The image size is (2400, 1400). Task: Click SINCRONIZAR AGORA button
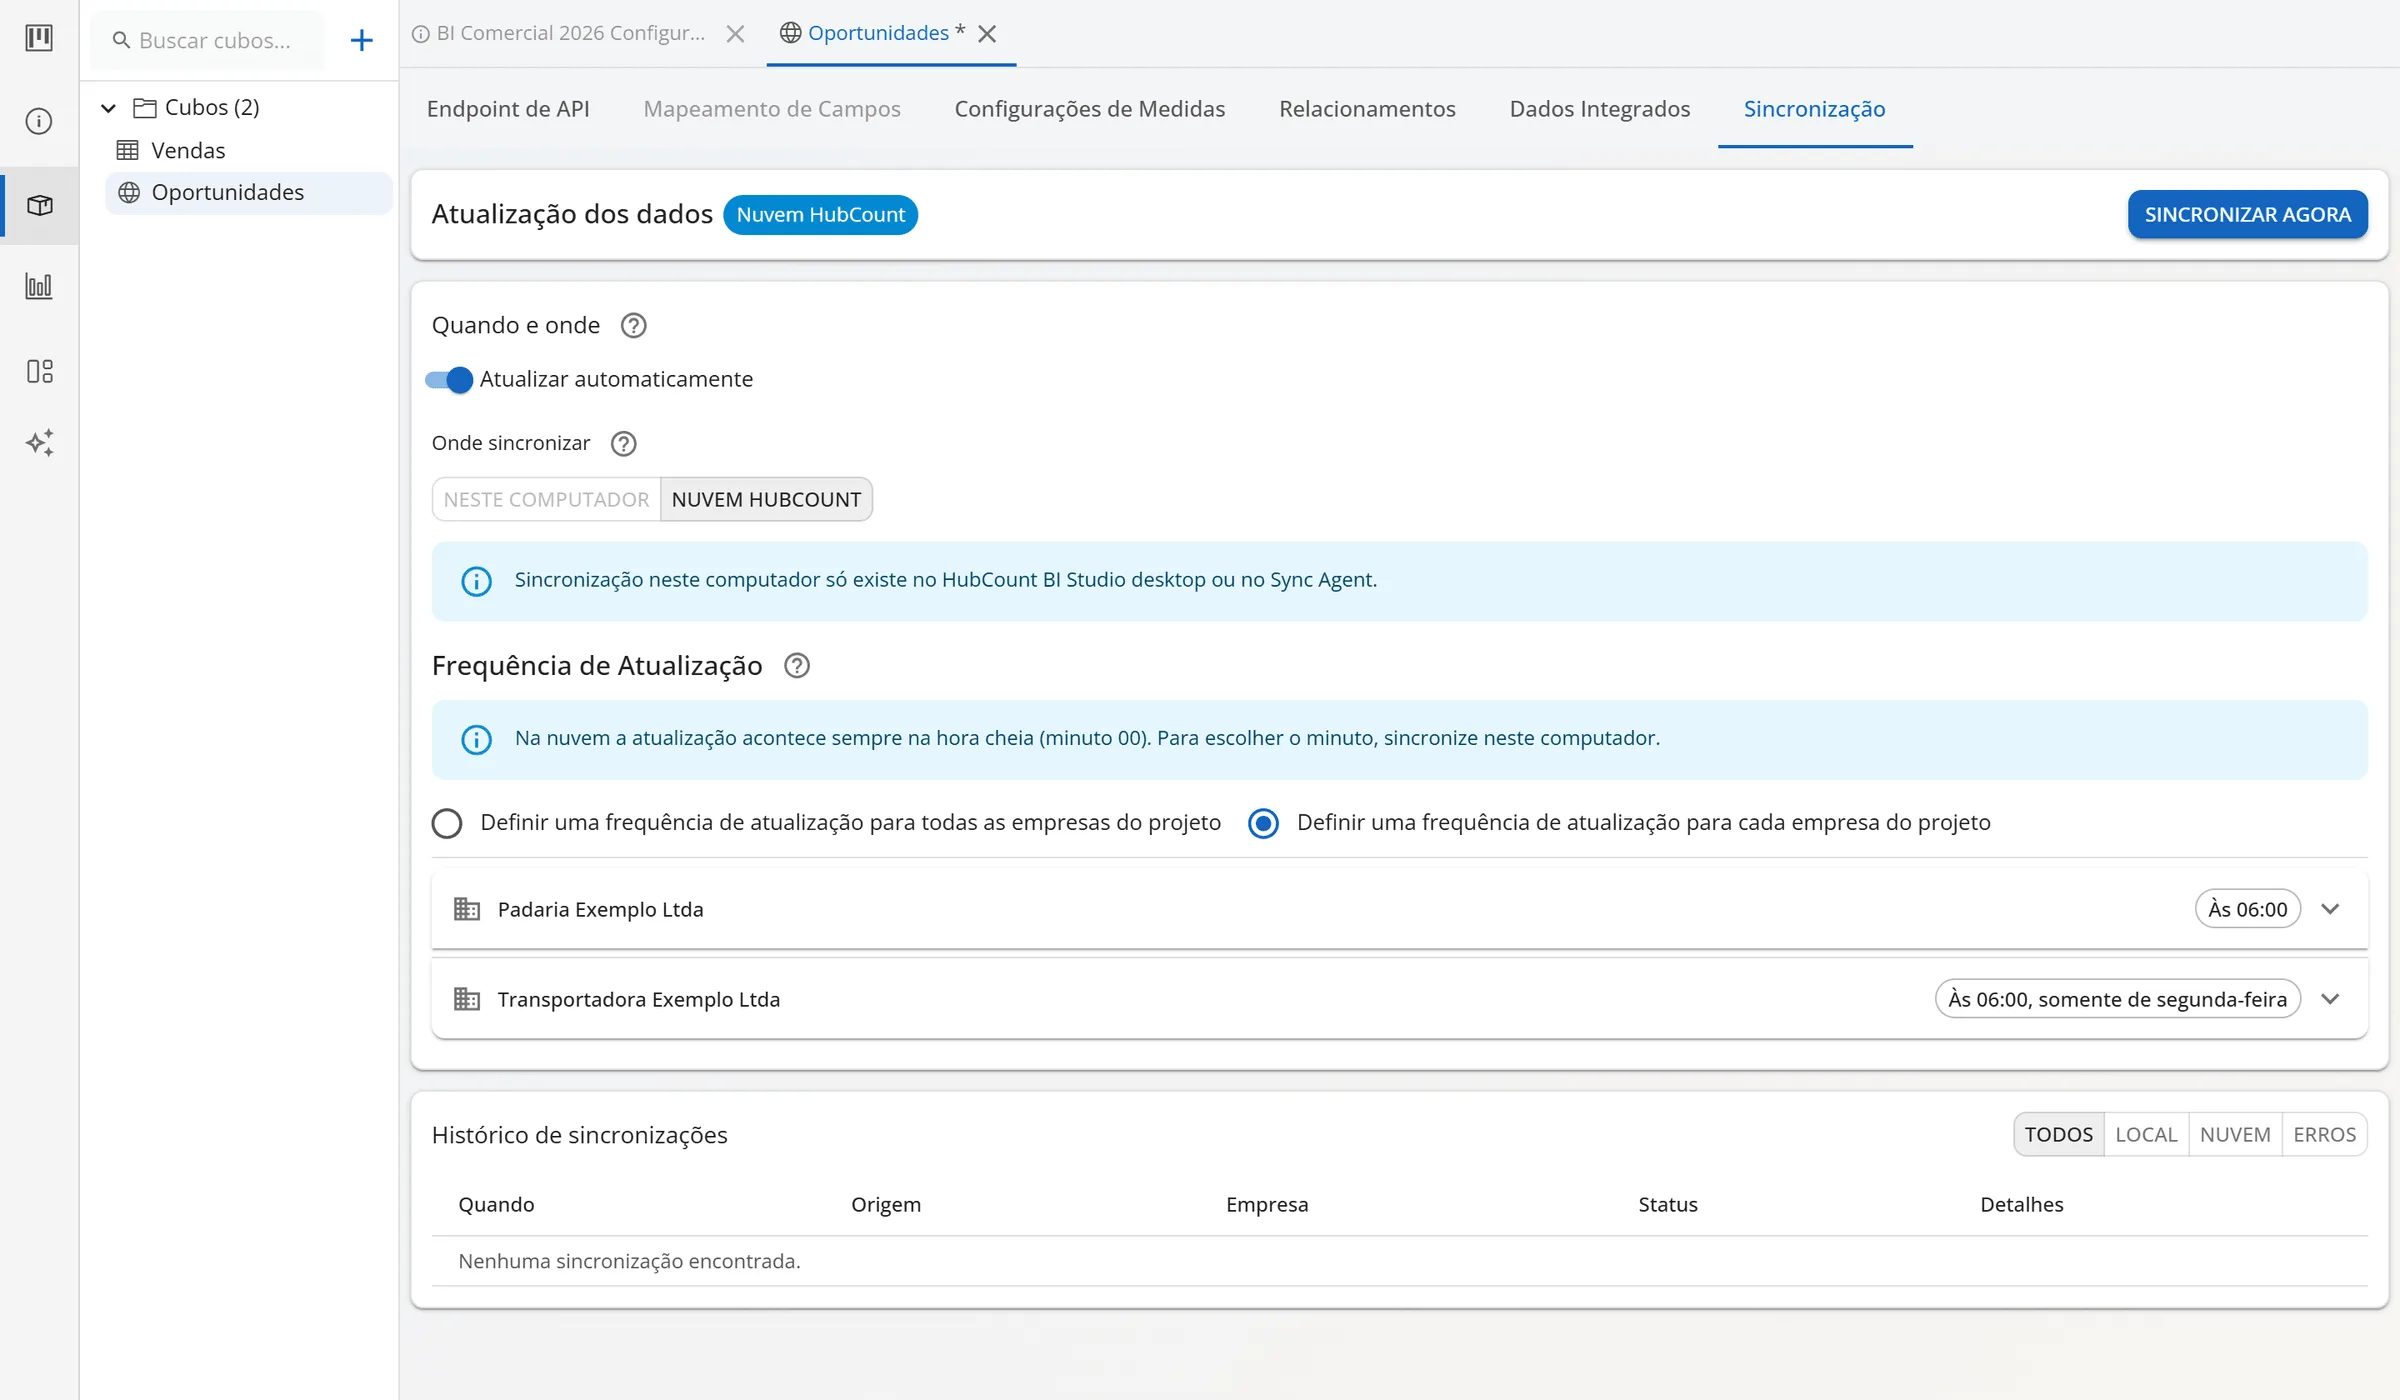tap(2247, 214)
